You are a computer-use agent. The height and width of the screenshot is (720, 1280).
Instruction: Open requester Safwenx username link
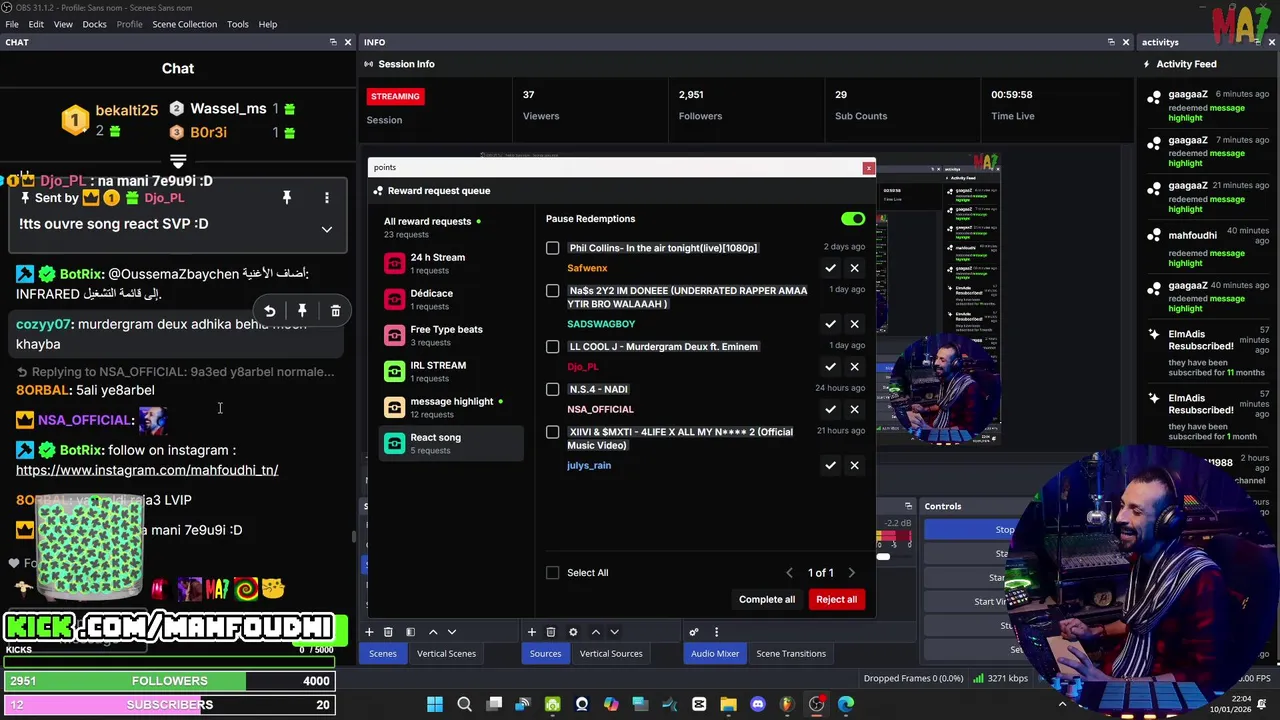(x=587, y=268)
